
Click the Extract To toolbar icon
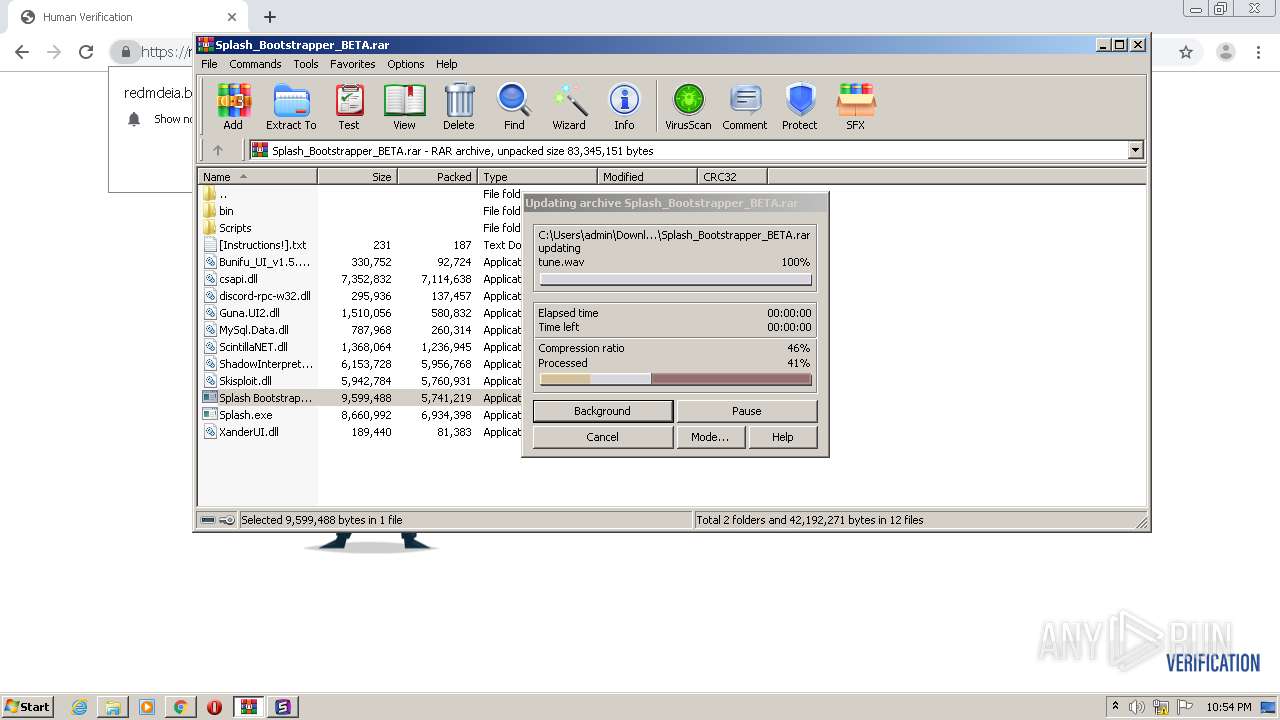tap(291, 107)
